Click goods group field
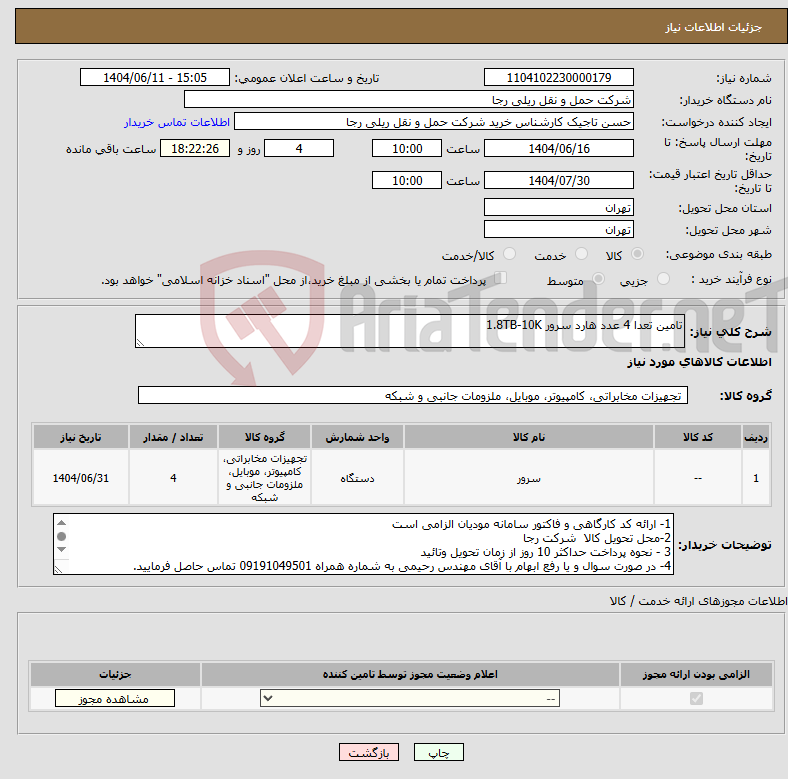 pyautogui.click(x=413, y=396)
